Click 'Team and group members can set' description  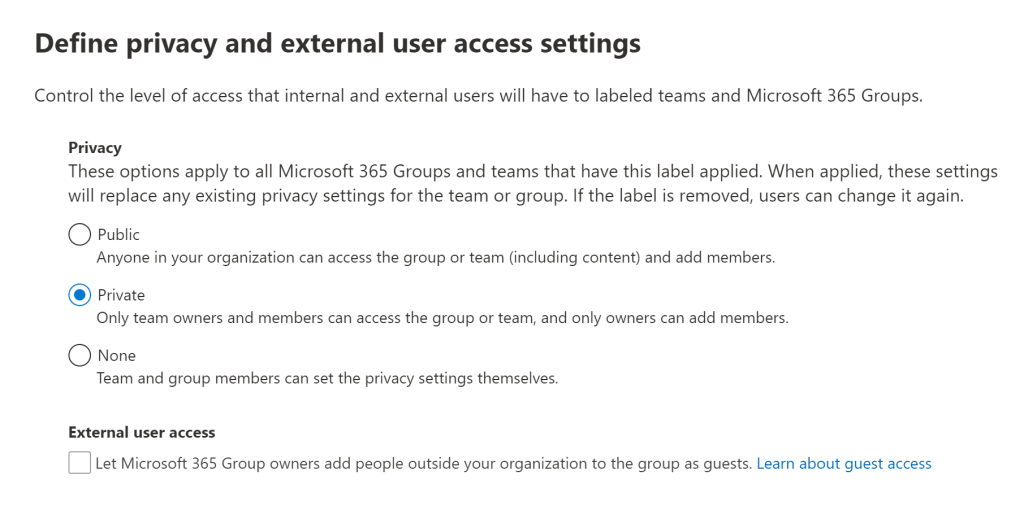(x=327, y=378)
